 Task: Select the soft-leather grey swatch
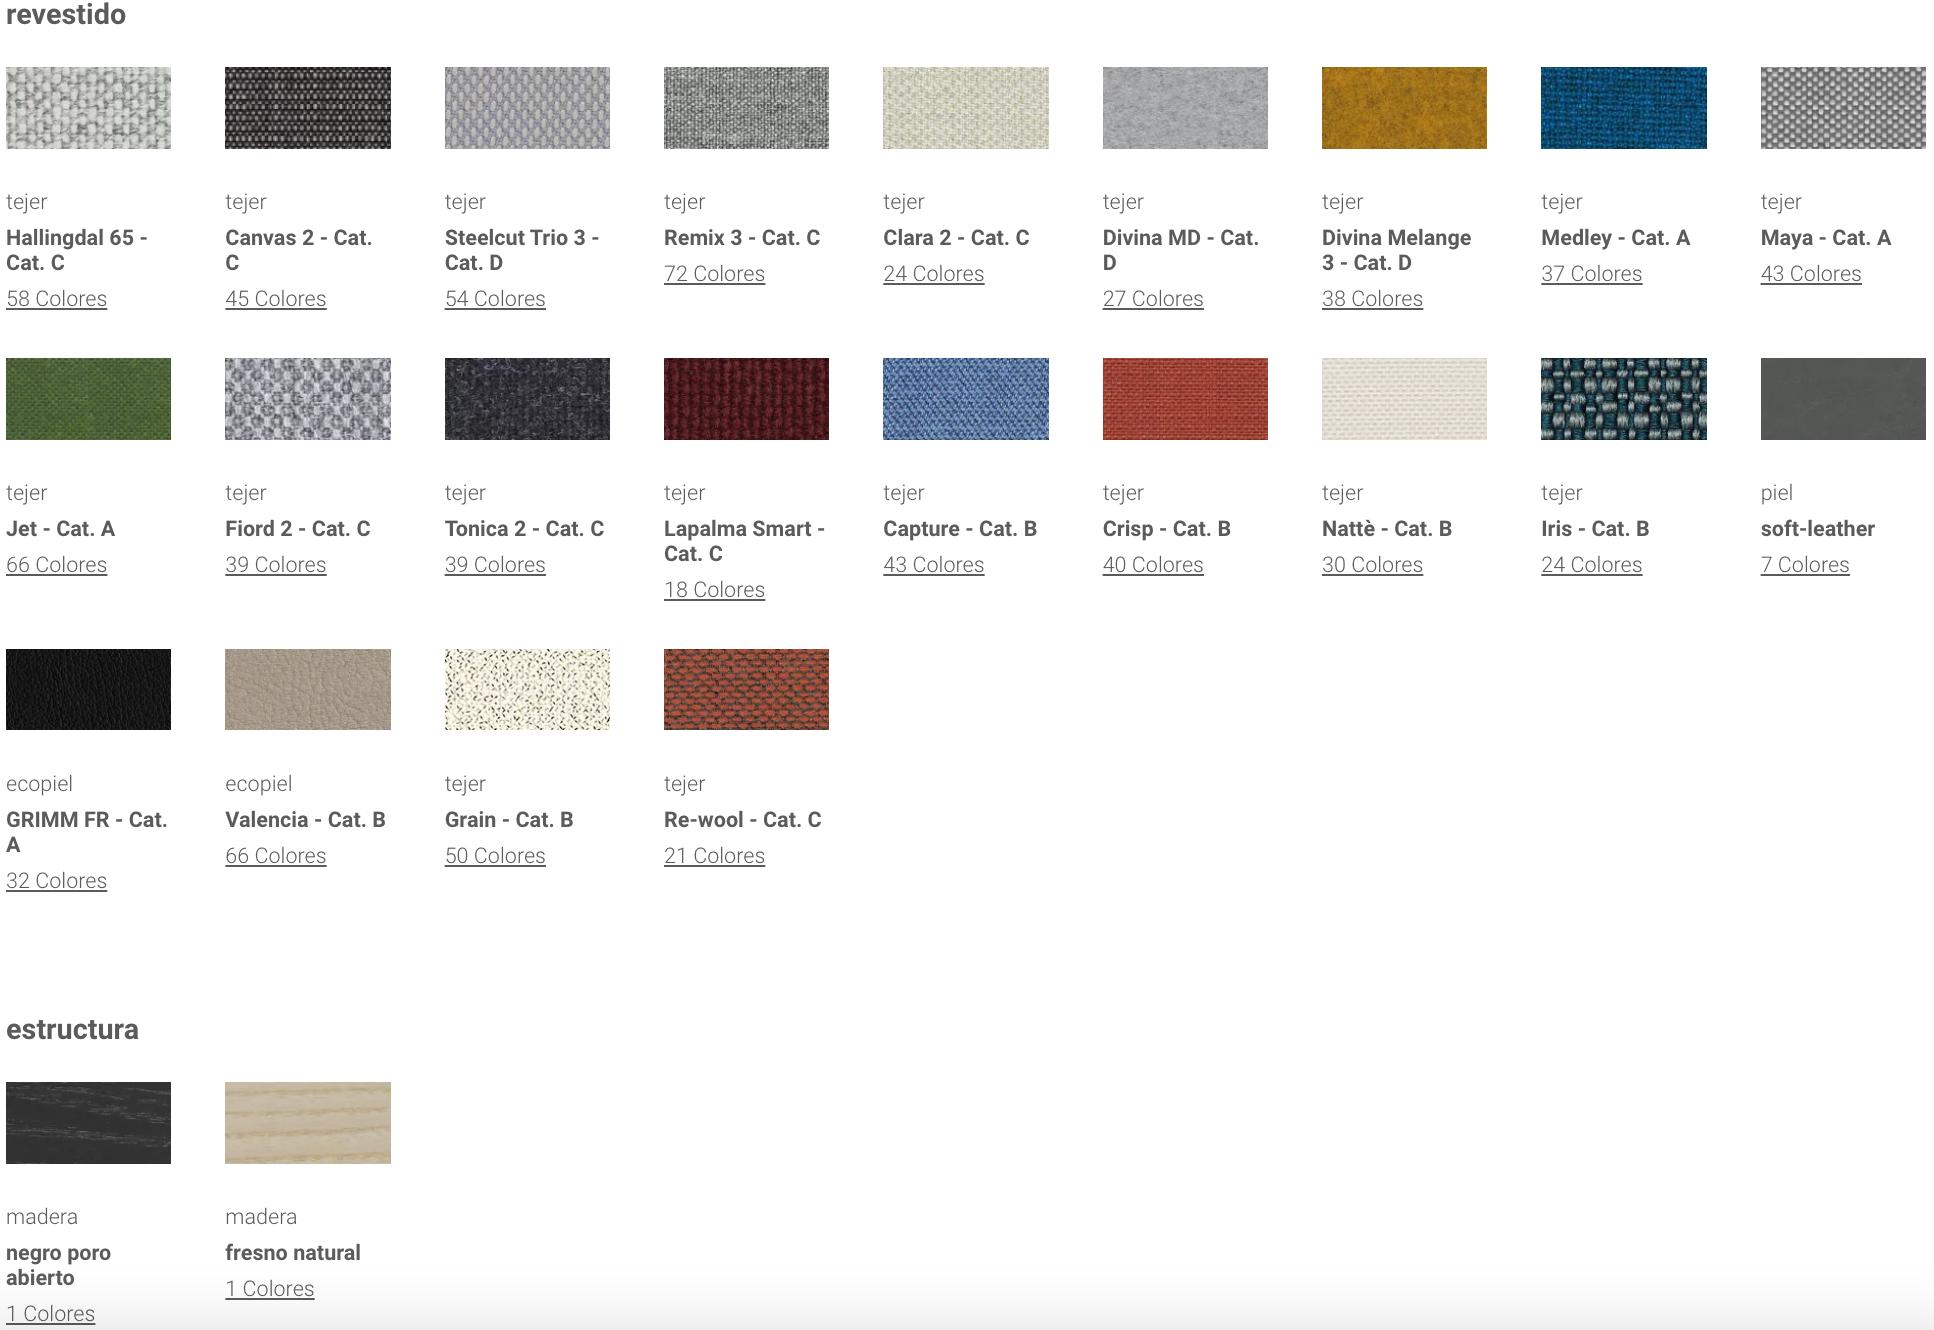(1842, 399)
